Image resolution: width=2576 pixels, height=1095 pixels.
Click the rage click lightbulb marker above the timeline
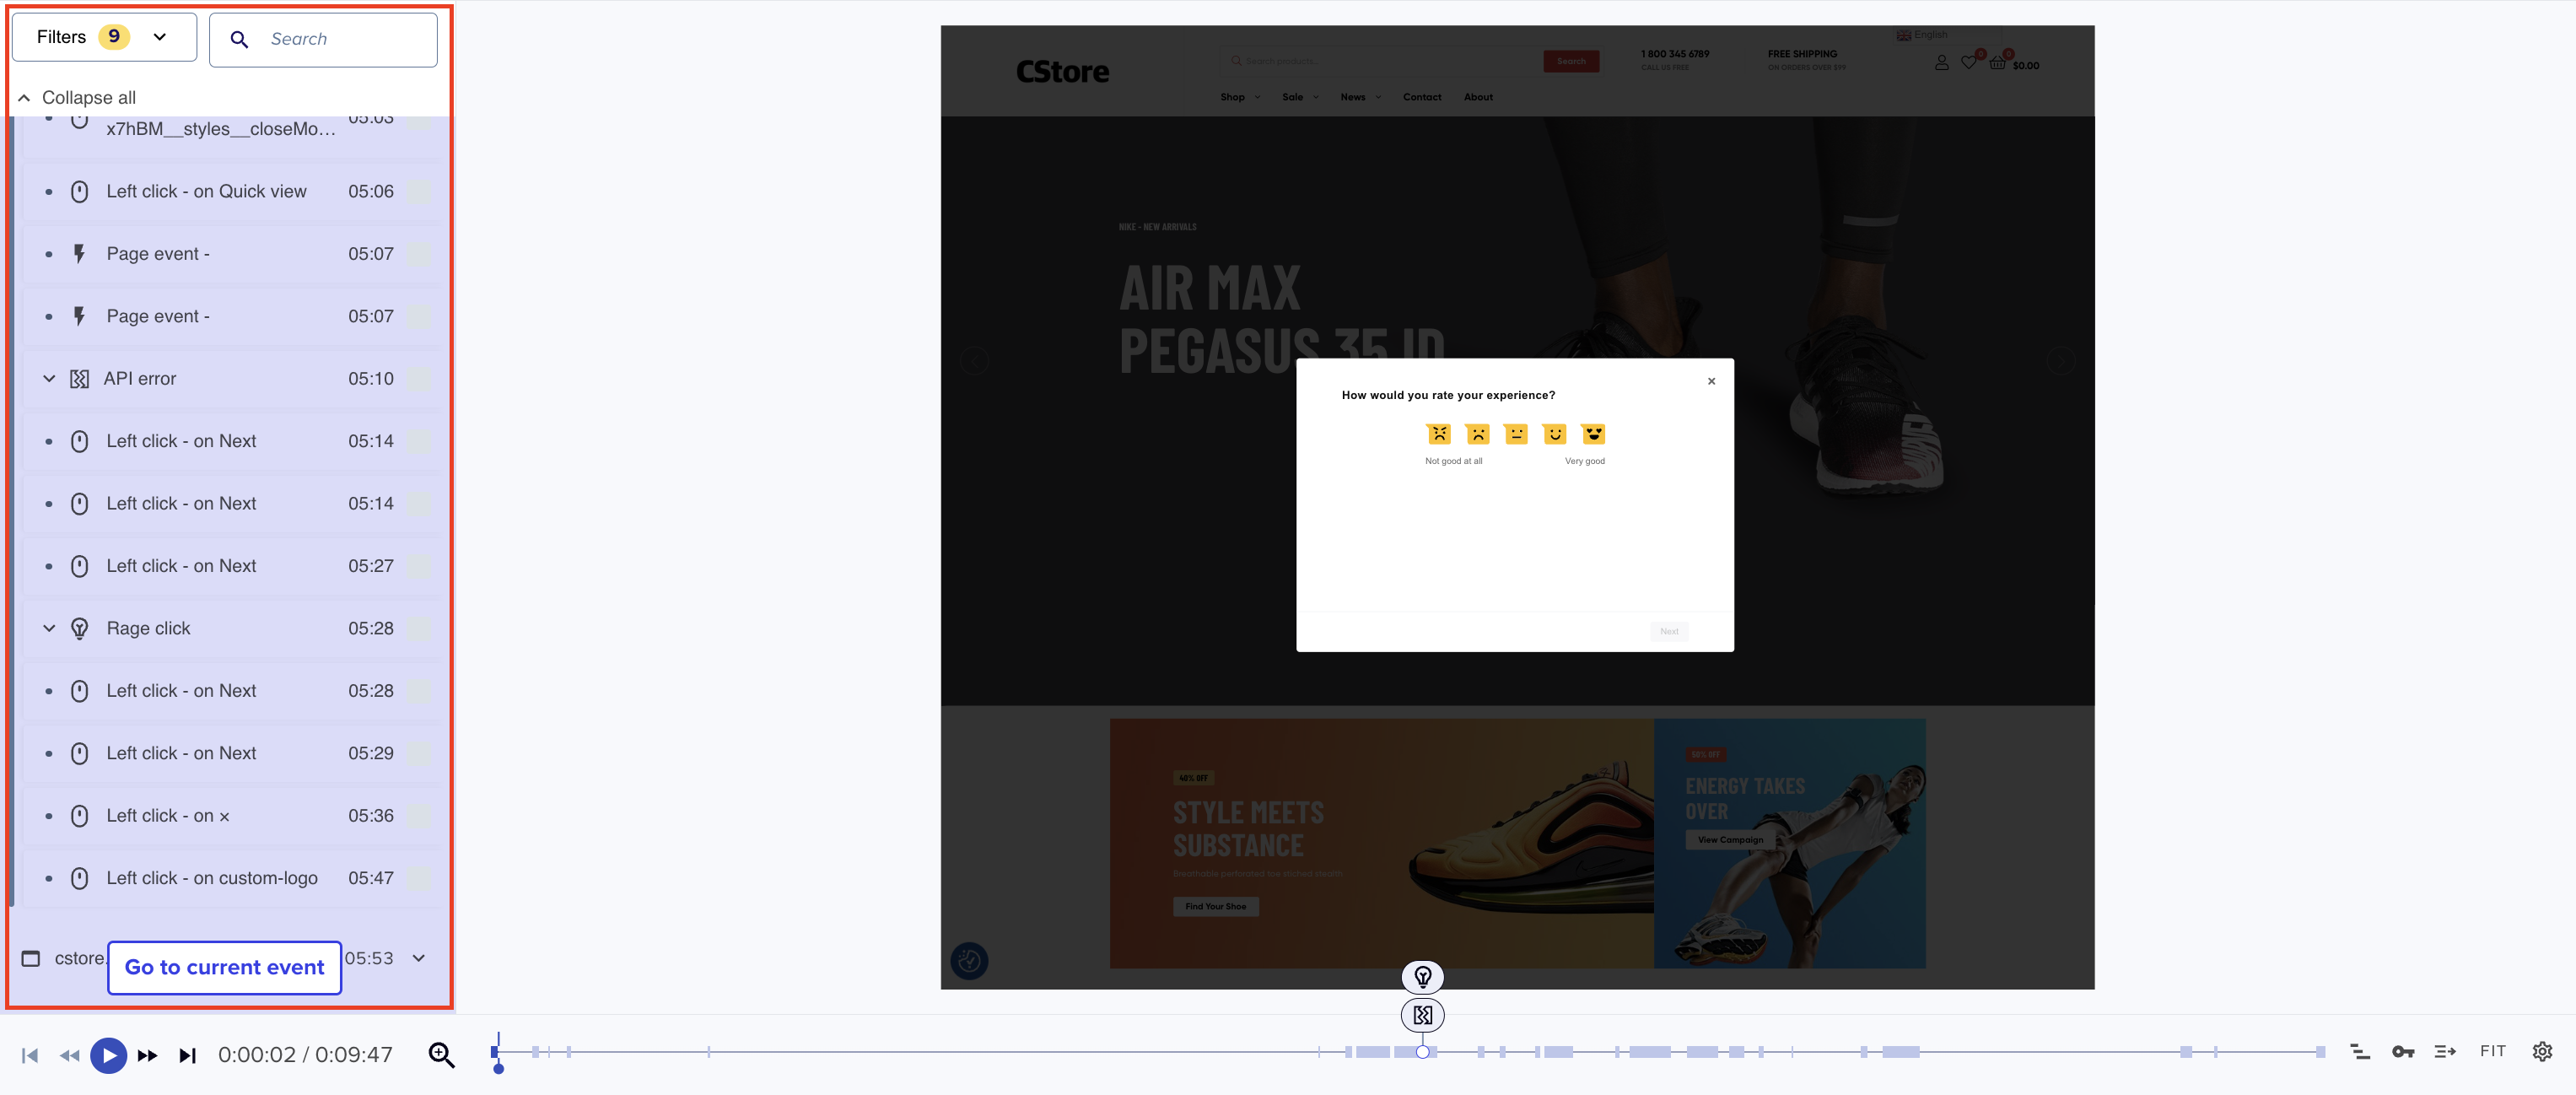[x=1422, y=977]
